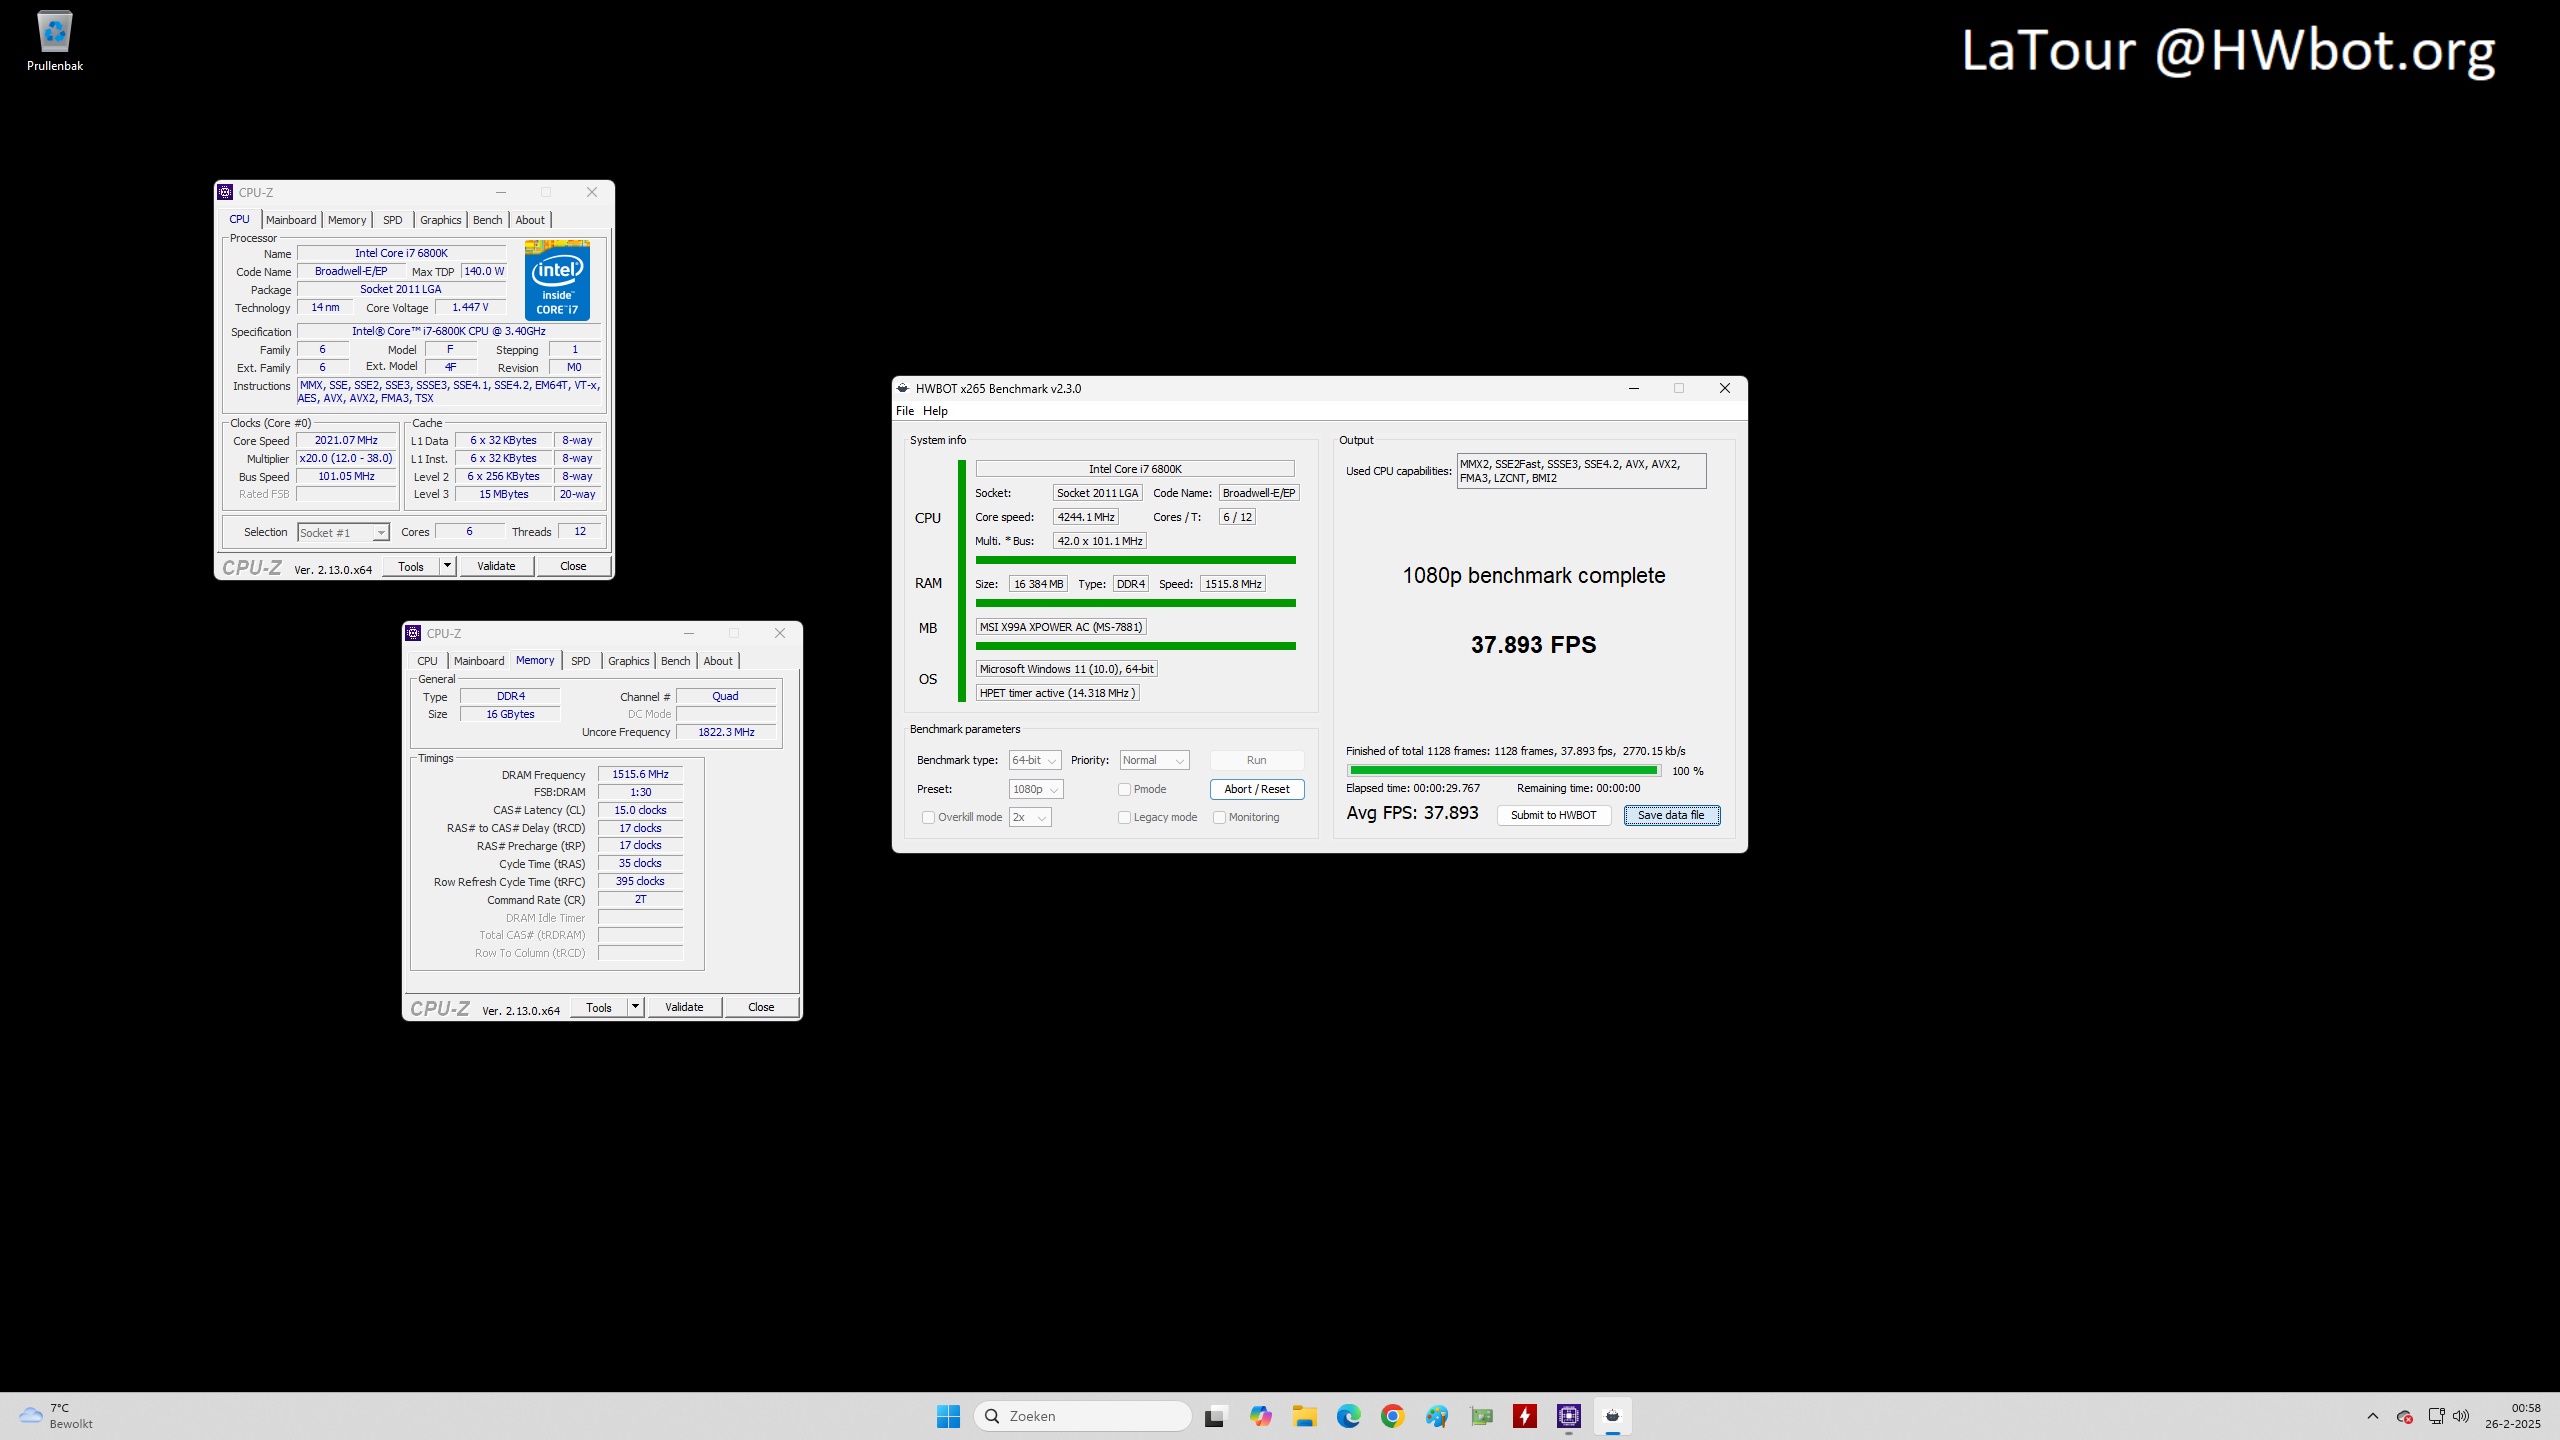This screenshot has height=1440, width=2560.
Task: Switch to HWBOT x265 taskbar icon
Action: [1612, 1416]
